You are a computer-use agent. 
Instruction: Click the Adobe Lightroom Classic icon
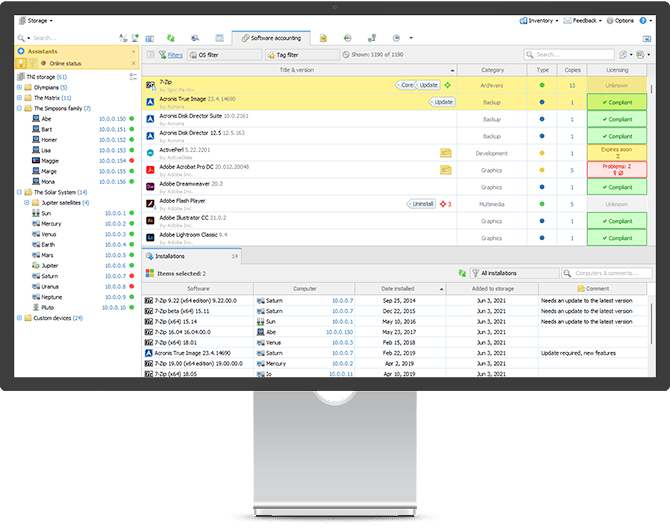[150, 238]
